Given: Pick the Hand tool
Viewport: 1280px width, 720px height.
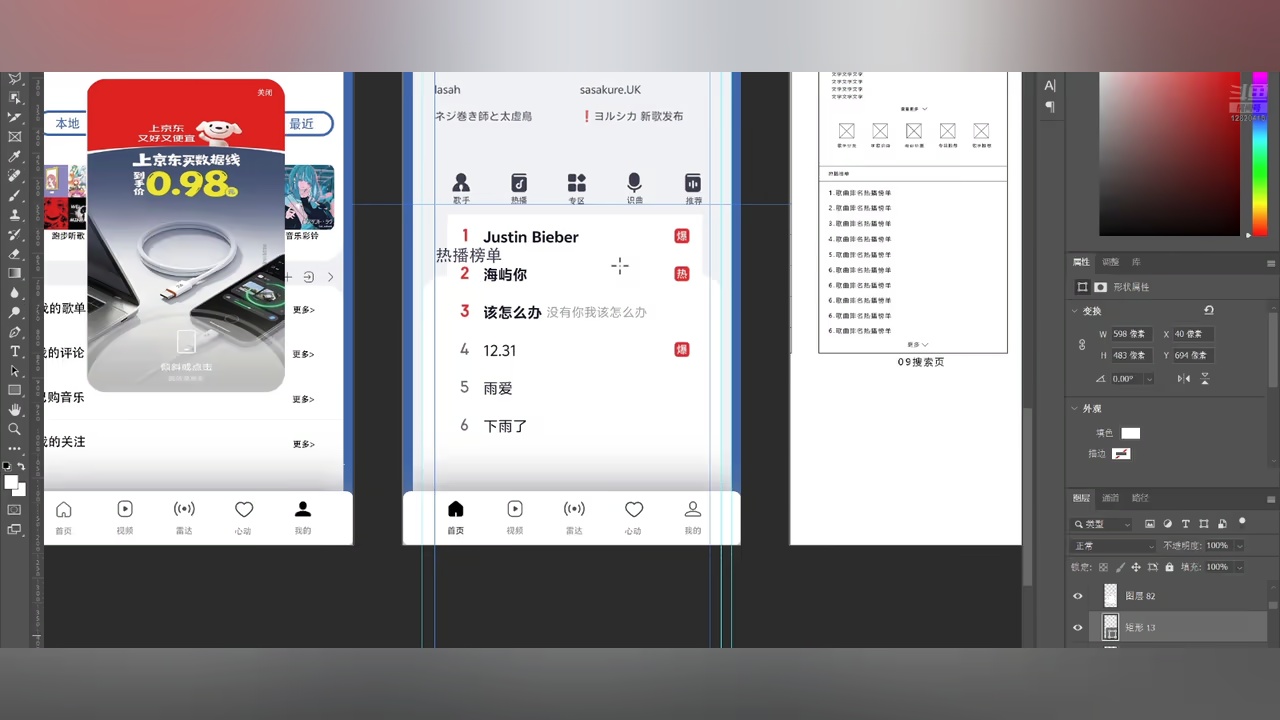Looking at the screenshot, I should coord(15,409).
